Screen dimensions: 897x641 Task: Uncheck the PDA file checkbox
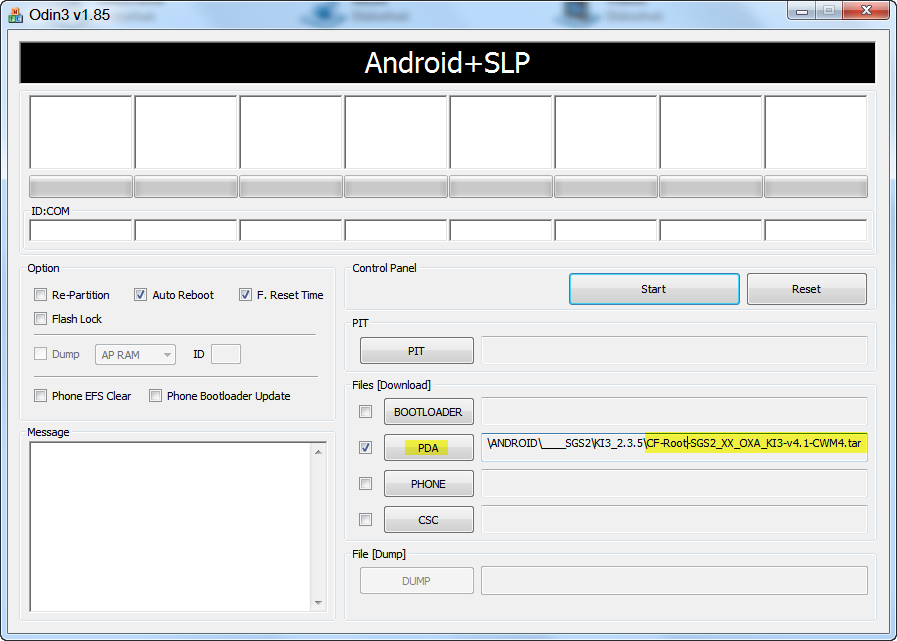pyautogui.click(x=365, y=448)
